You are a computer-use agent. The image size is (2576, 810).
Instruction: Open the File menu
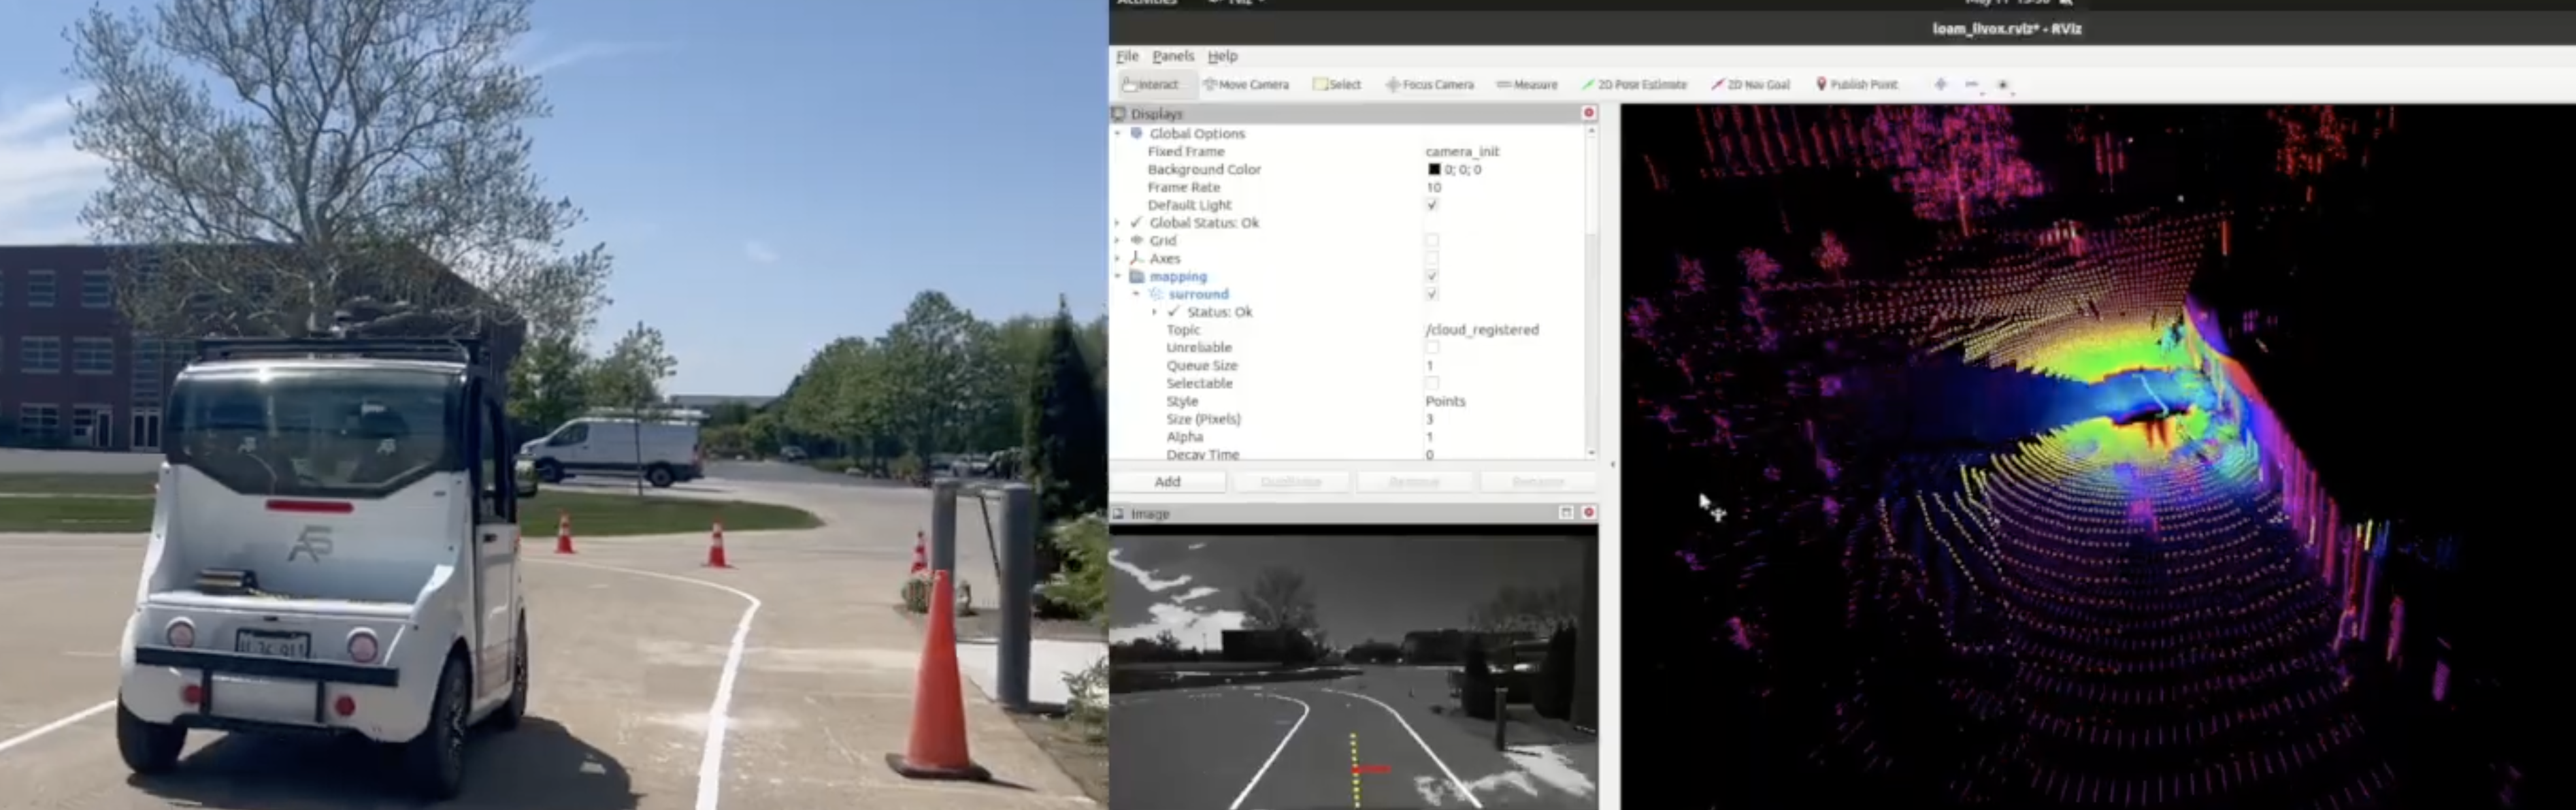[1127, 56]
